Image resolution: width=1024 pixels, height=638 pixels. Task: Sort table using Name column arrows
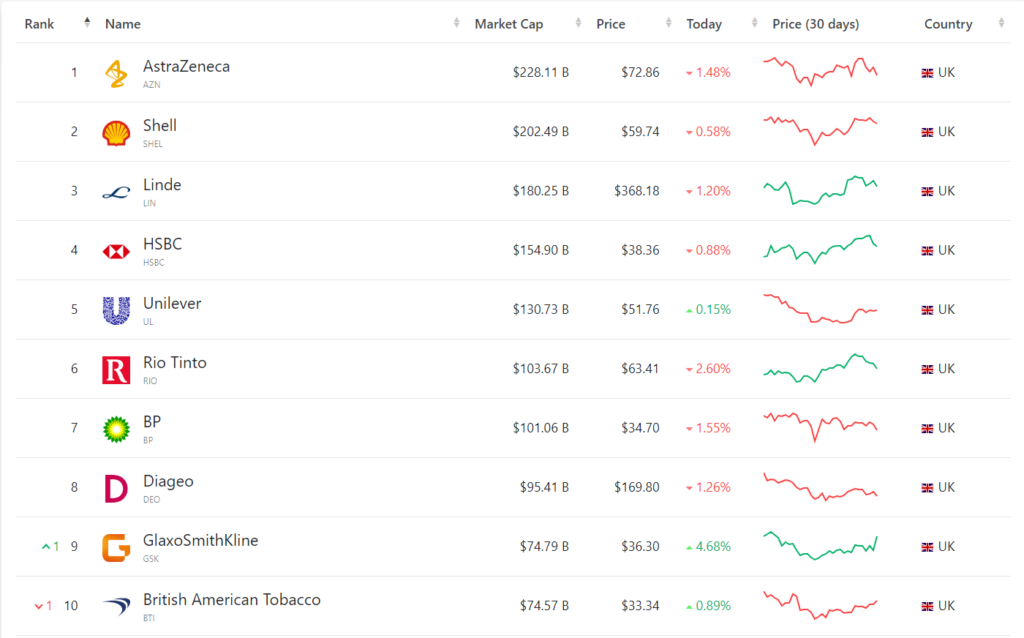click(x=456, y=23)
